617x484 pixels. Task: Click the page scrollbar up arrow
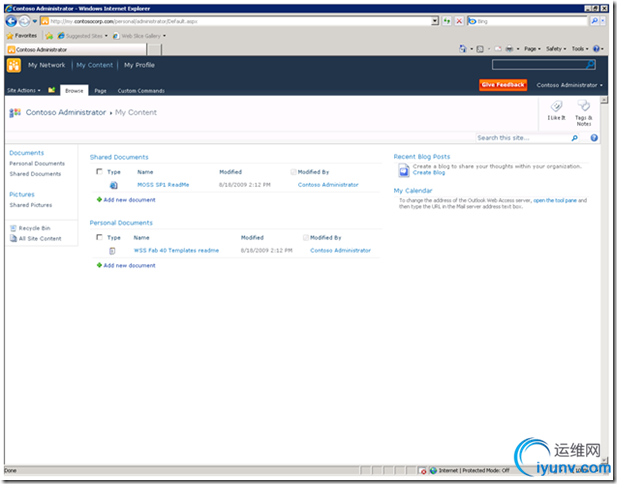(x=604, y=100)
